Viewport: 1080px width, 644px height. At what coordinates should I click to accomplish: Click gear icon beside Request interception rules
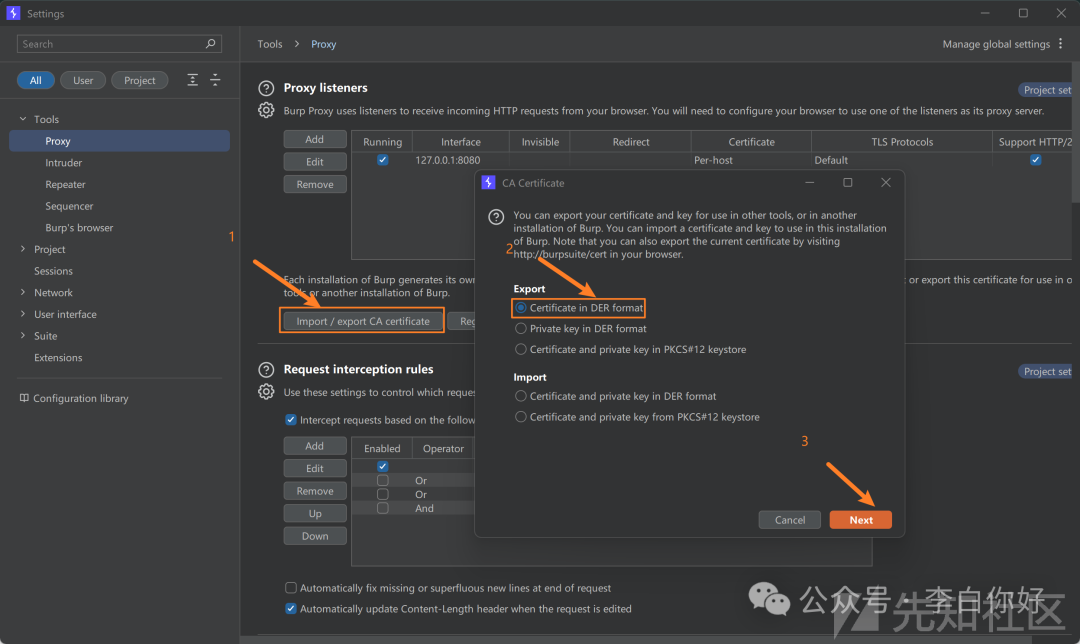point(266,392)
